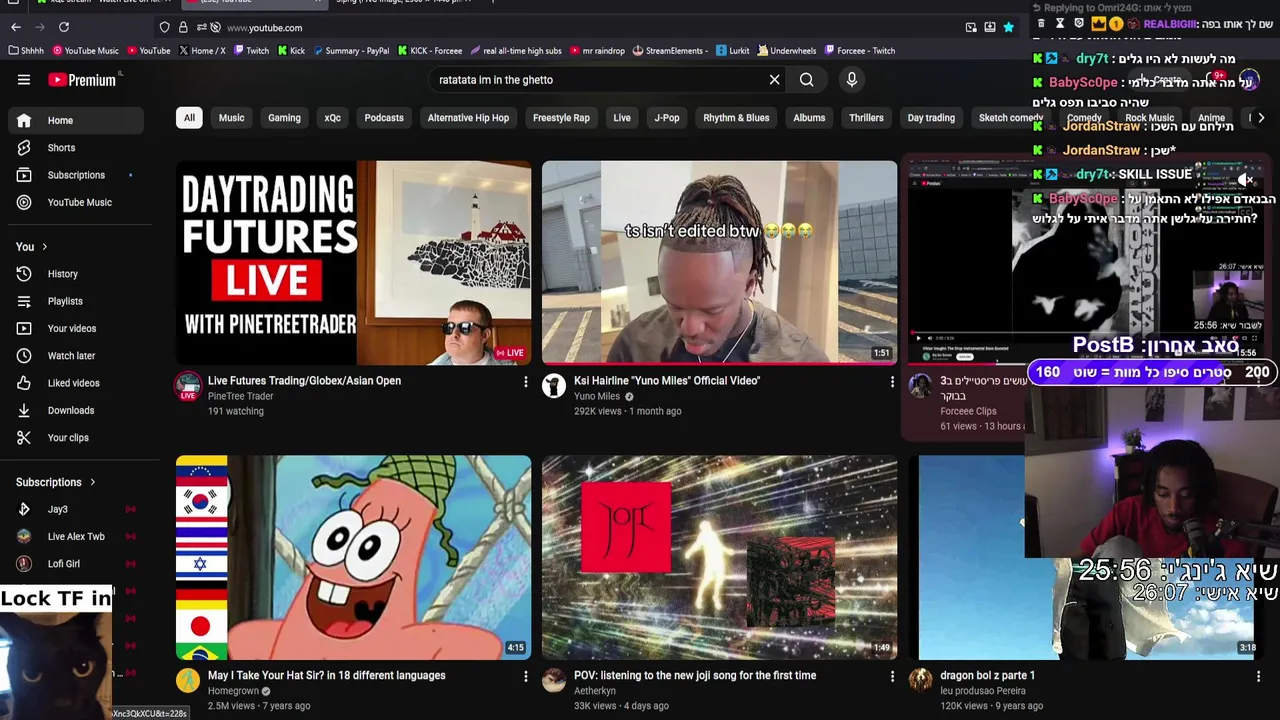Click the www.youtube.com address bar

coord(590,28)
